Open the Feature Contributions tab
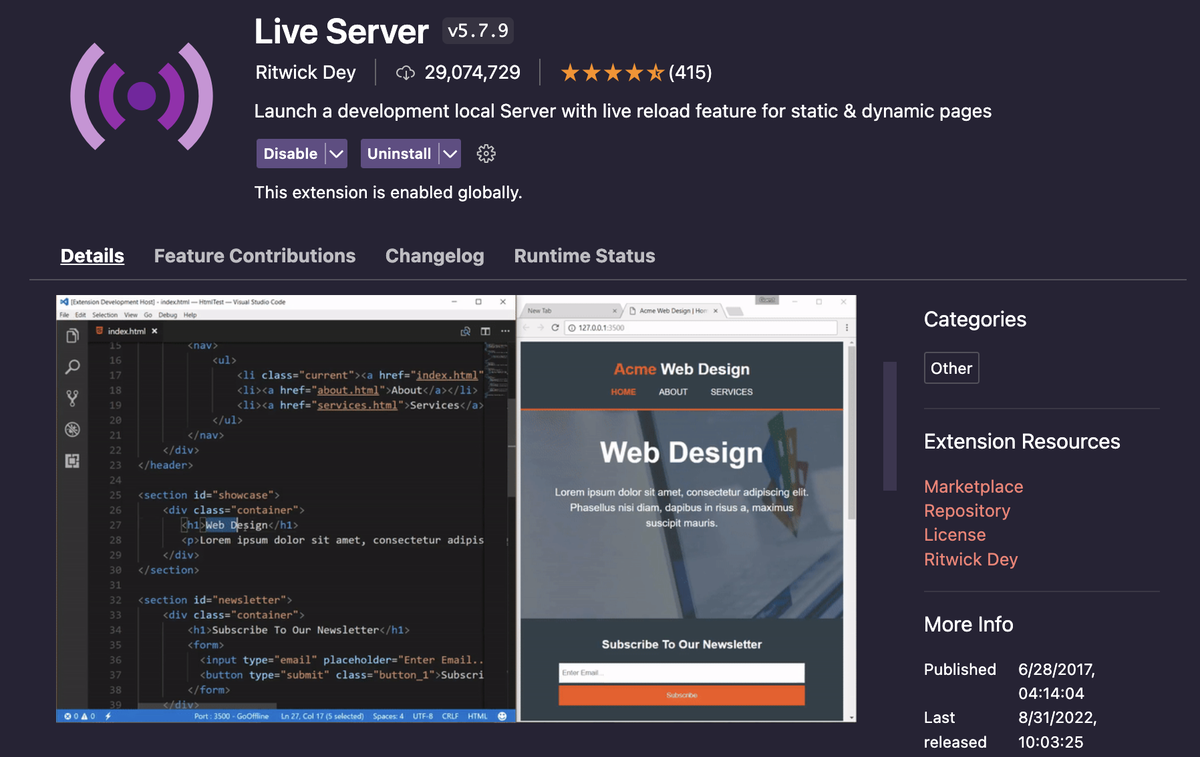Image resolution: width=1200 pixels, height=757 pixels. pyautogui.click(x=255, y=256)
